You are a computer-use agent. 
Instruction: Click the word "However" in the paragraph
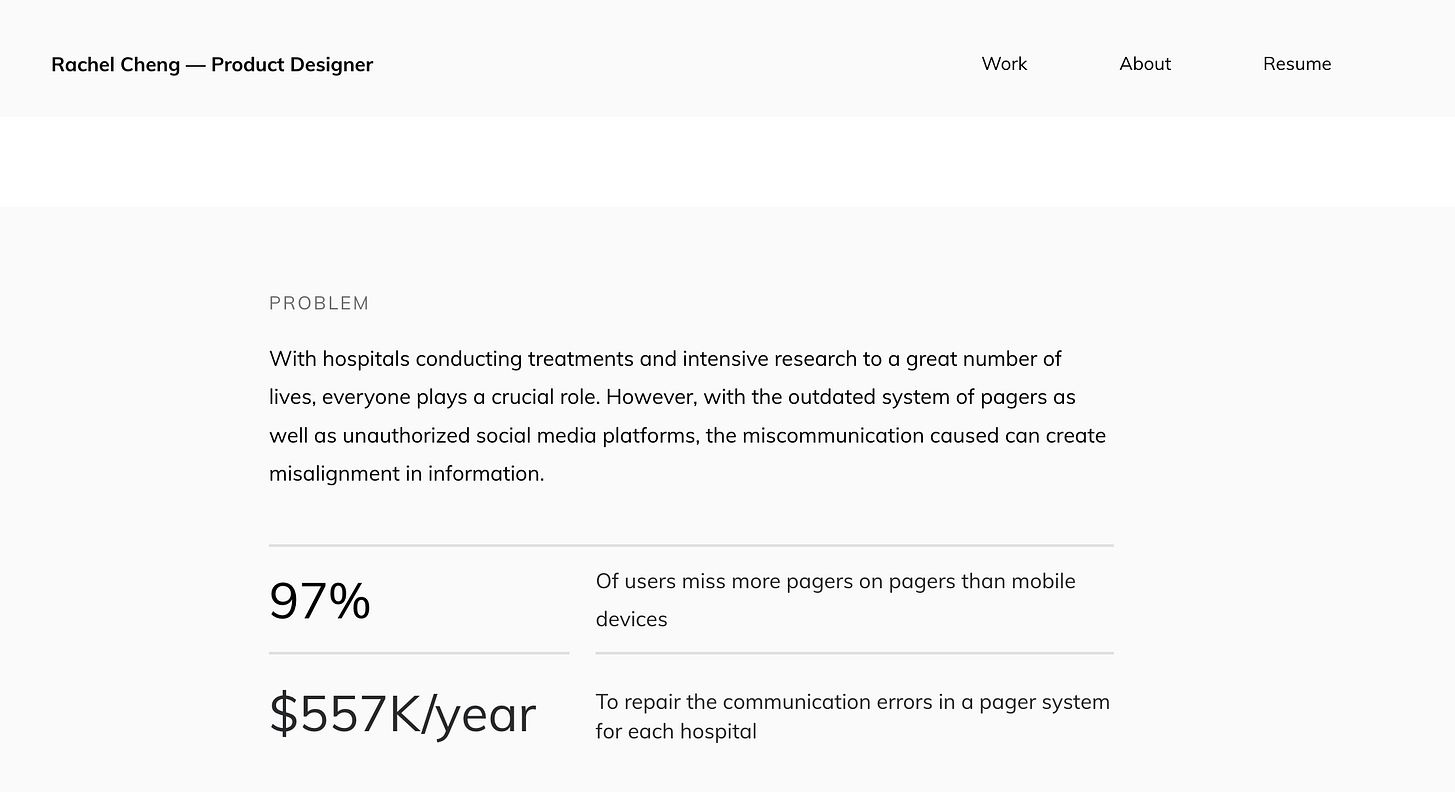(650, 397)
